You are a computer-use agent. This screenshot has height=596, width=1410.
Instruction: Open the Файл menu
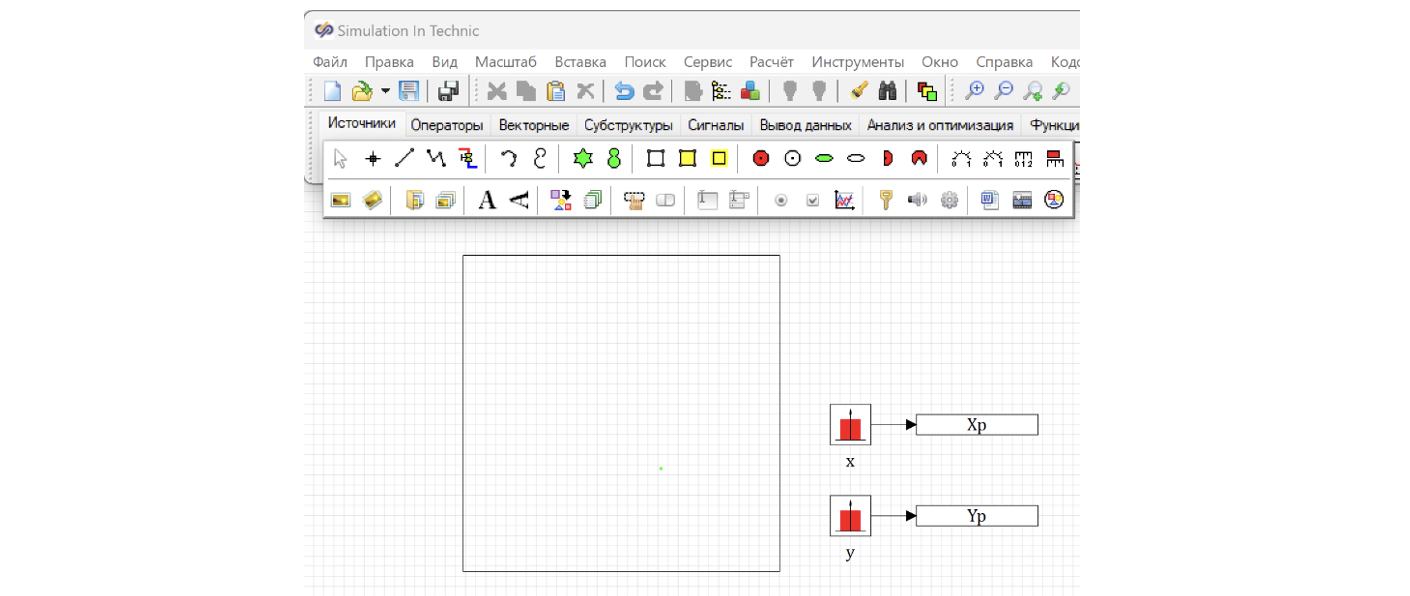330,62
